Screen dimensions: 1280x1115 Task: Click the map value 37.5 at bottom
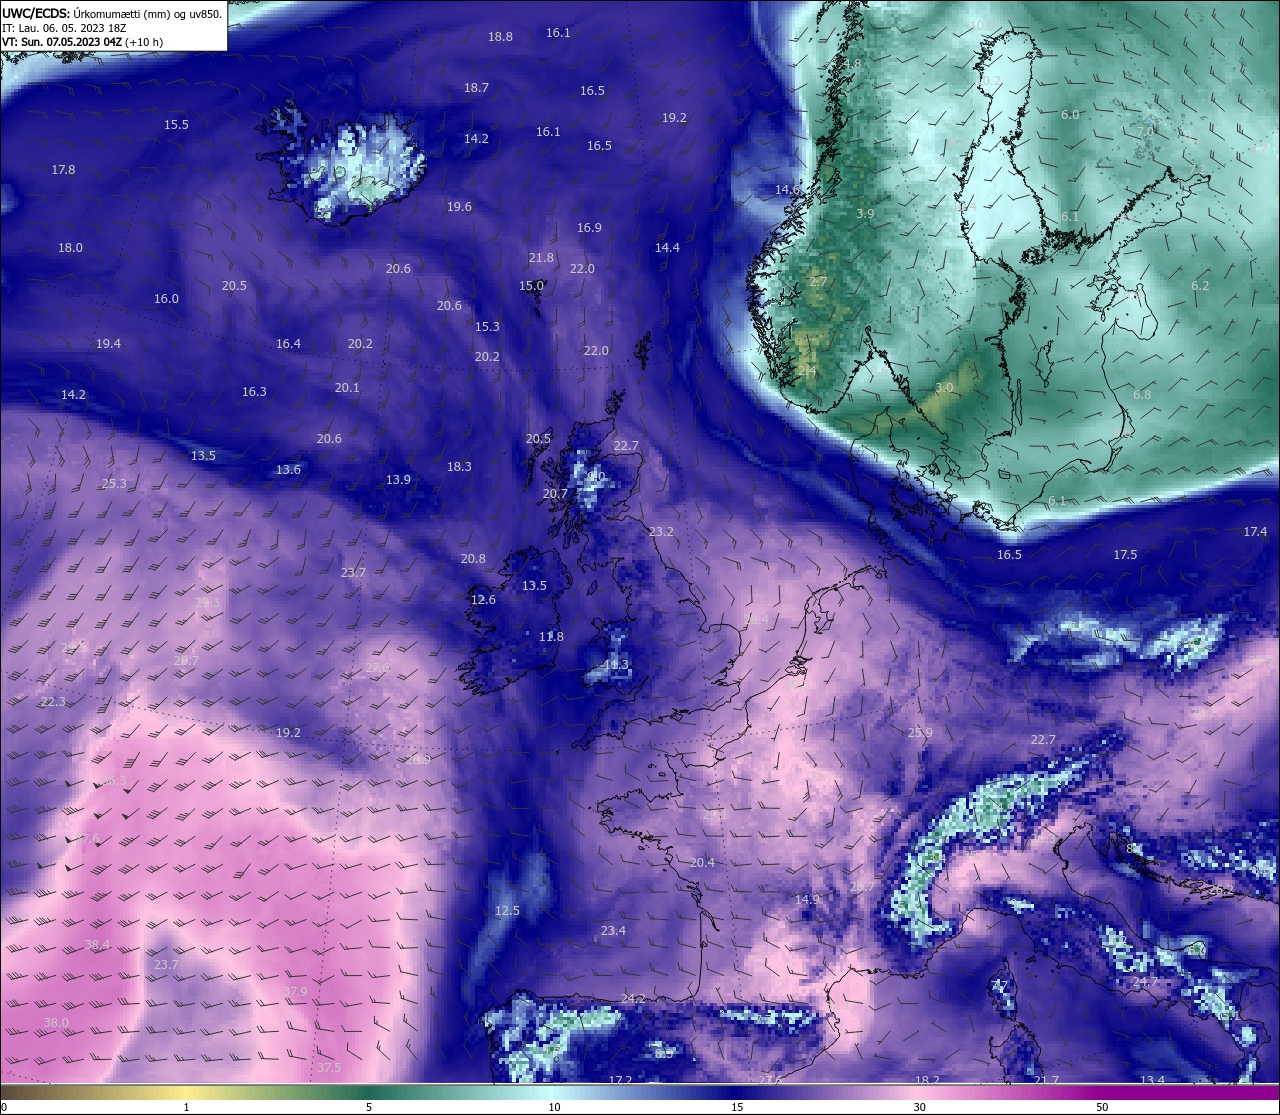tap(329, 1068)
